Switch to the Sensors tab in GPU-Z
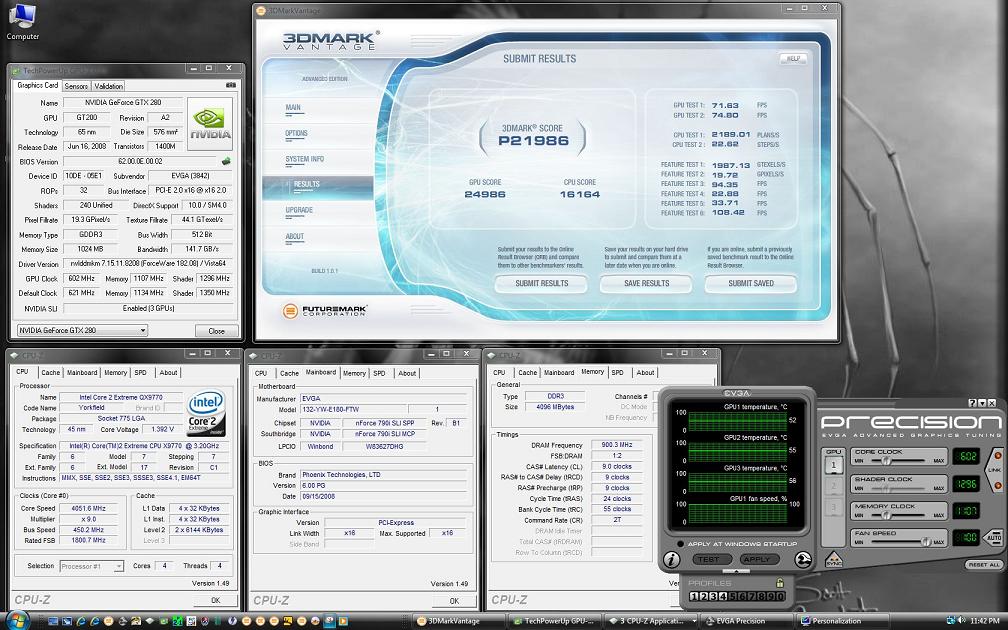Image resolution: width=1008 pixels, height=630 pixels. pos(76,86)
